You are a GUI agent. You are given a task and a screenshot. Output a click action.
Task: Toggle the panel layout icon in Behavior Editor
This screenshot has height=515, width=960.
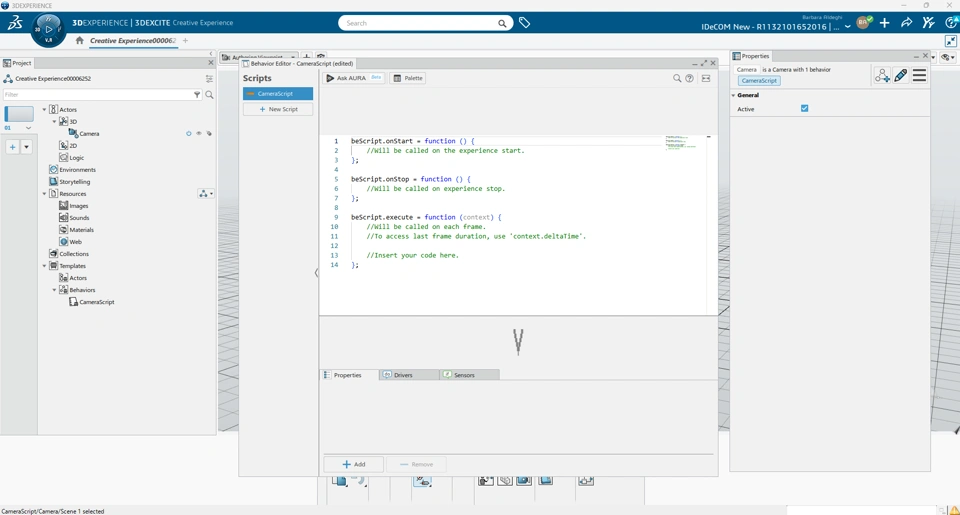(706, 78)
